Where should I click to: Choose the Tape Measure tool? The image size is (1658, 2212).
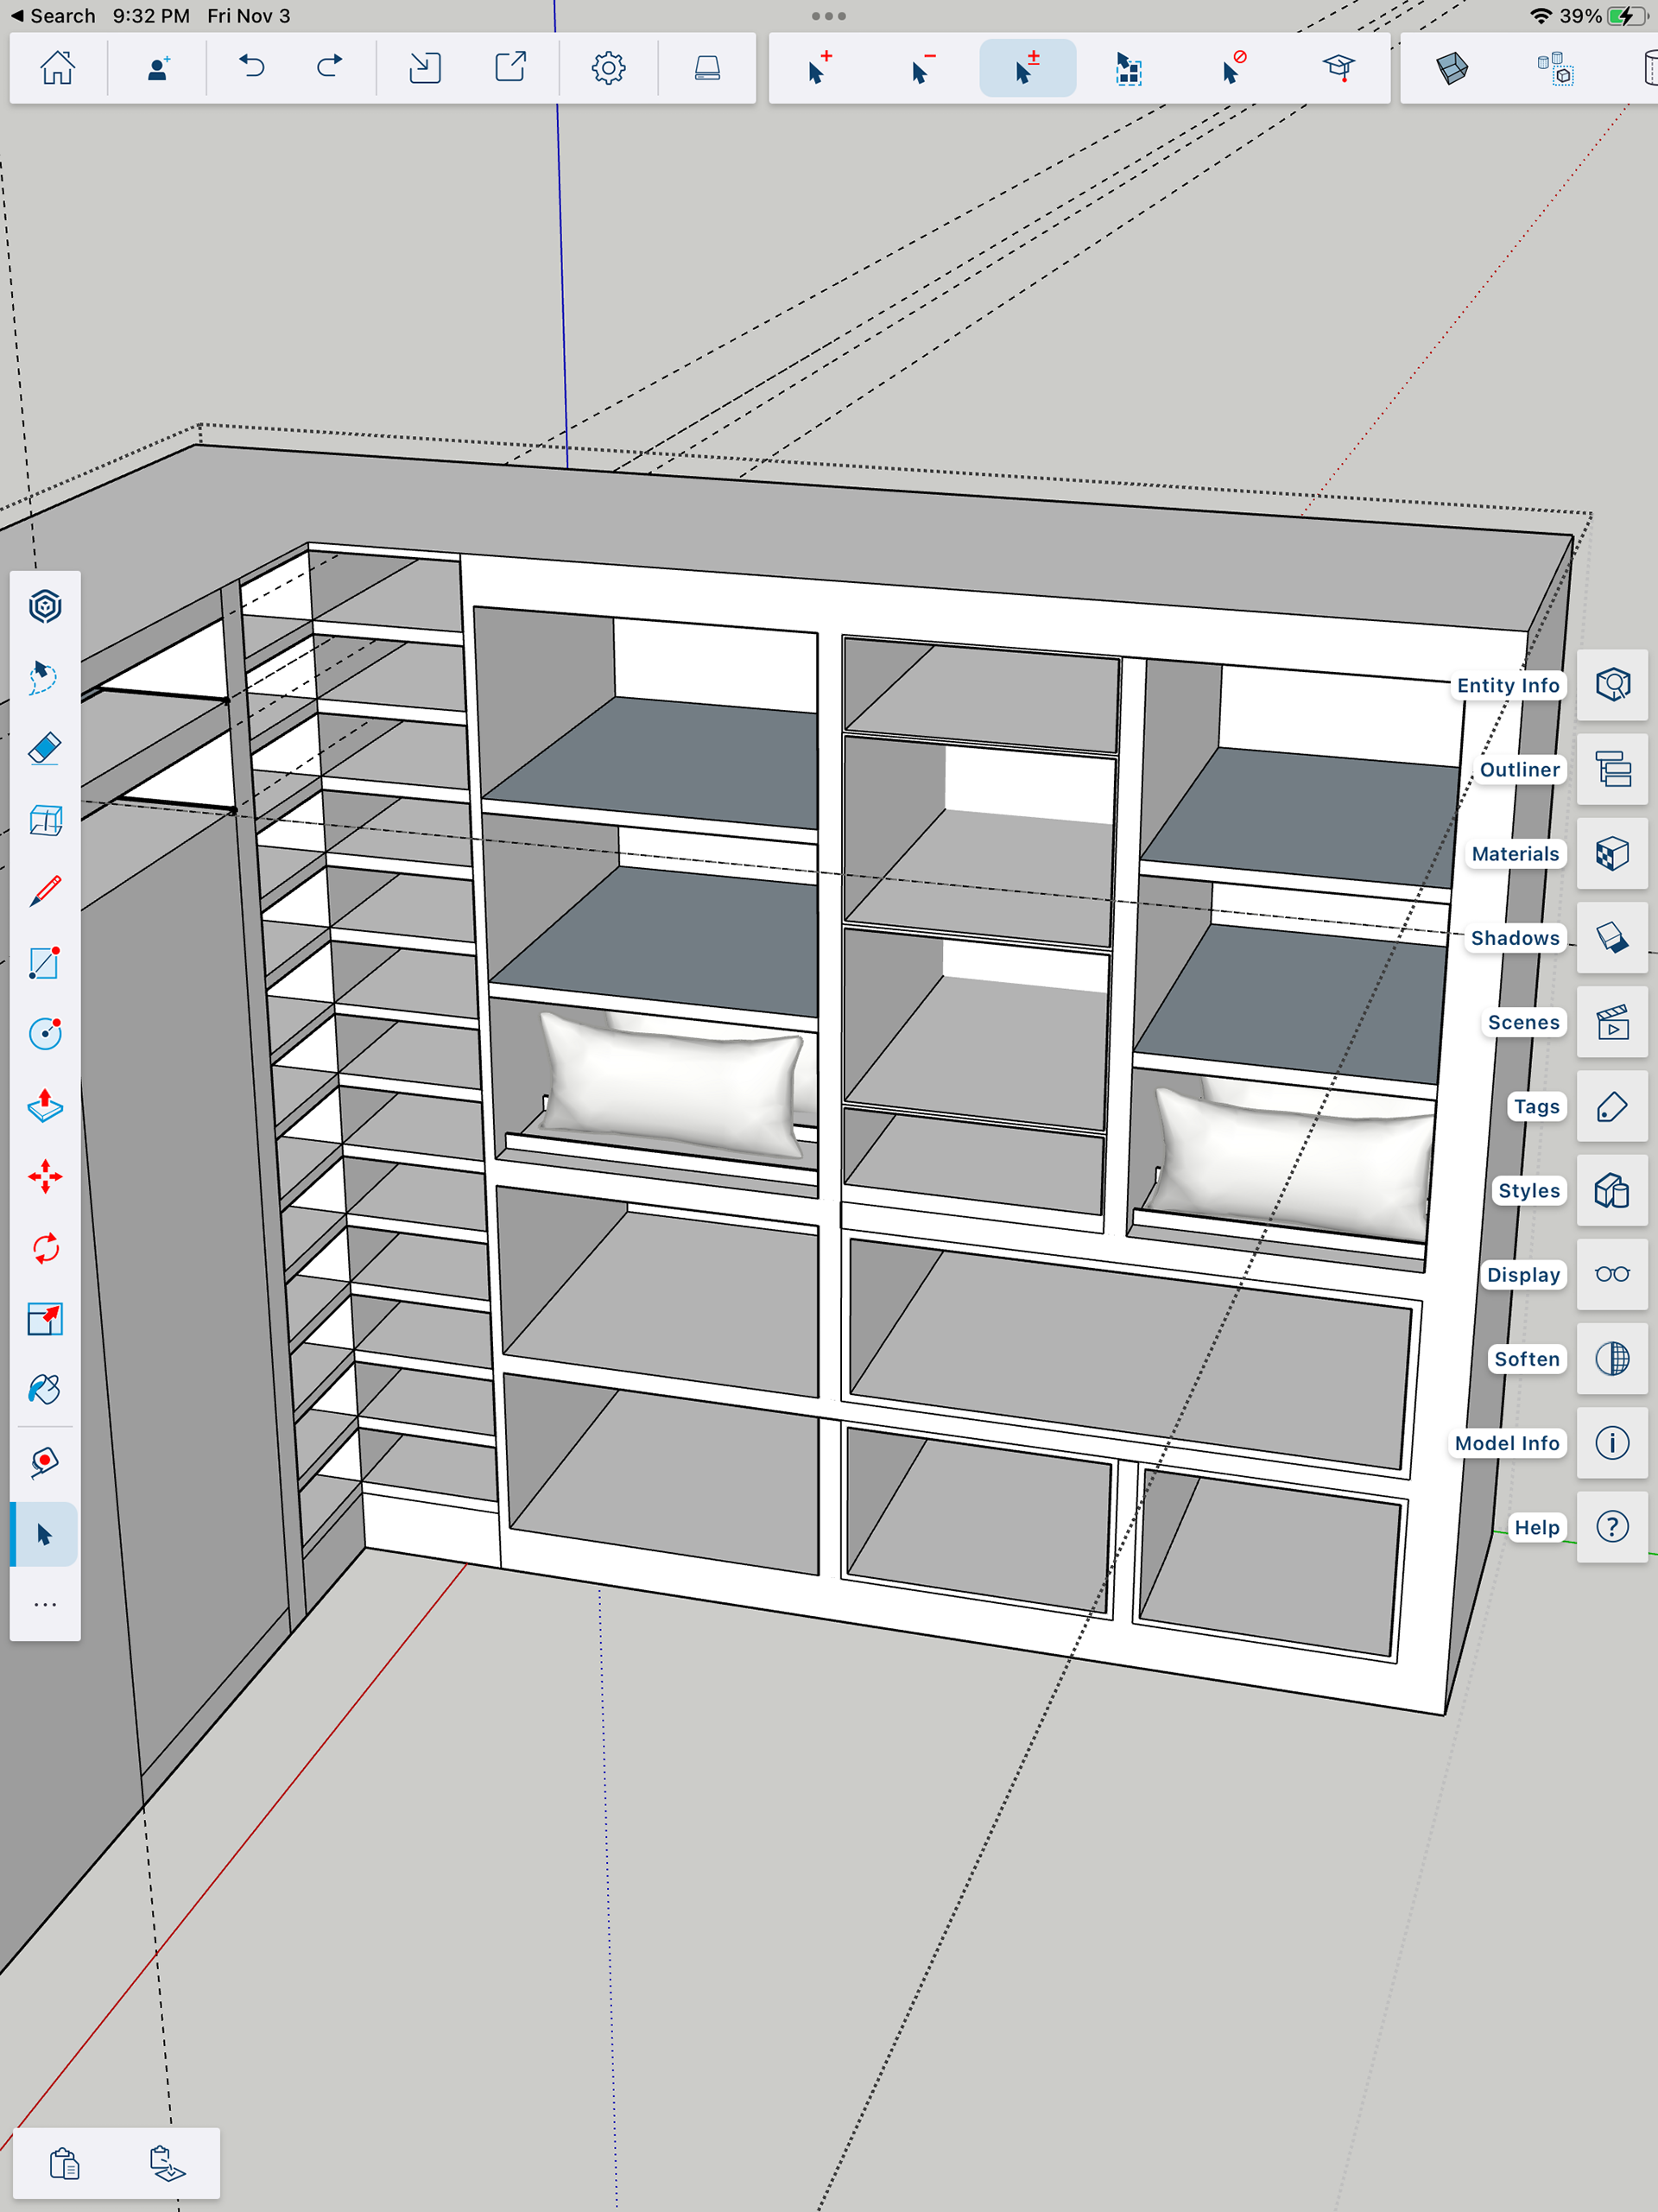coord(45,1462)
